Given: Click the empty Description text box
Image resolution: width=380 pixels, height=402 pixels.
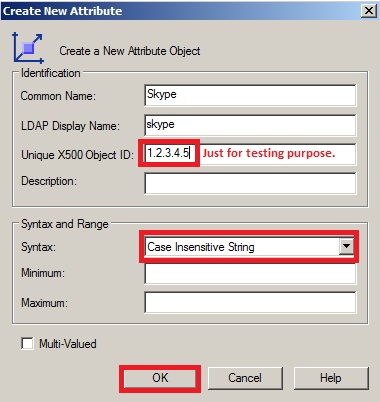Looking at the screenshot, I should (250, 183).
